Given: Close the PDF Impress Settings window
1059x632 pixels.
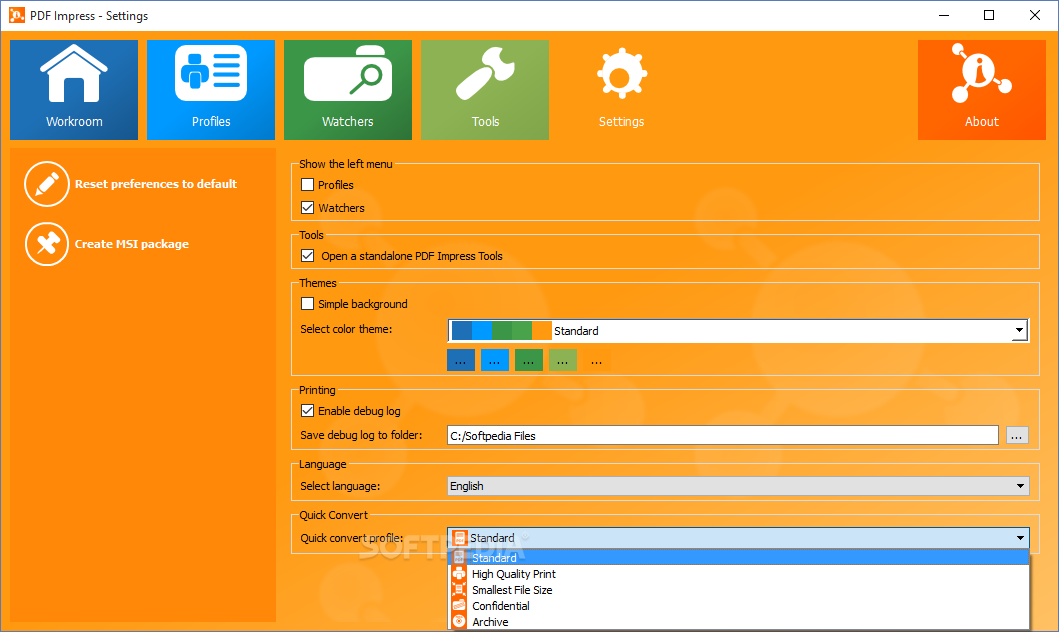Looking at the screenshot, I should 1035,15.
